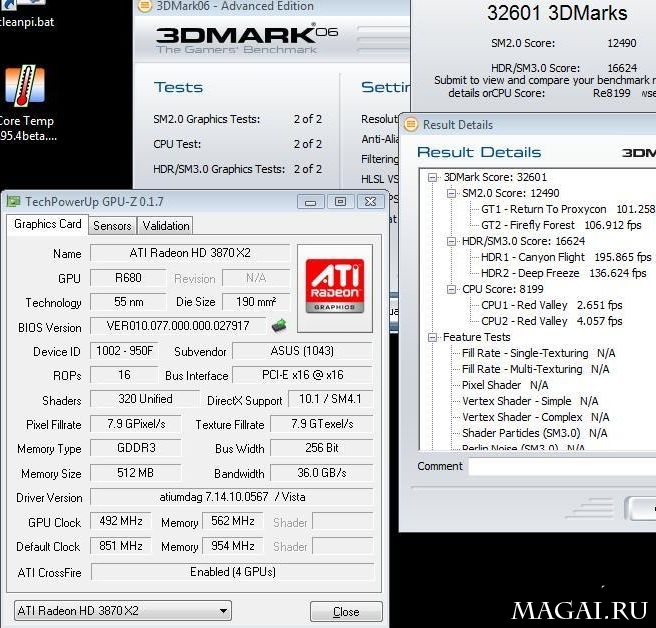Click the 3DMark06 SM2.0 Graphics Tests entry
The height and width of the screenshot is (628, 656).
tap(237, 119)
